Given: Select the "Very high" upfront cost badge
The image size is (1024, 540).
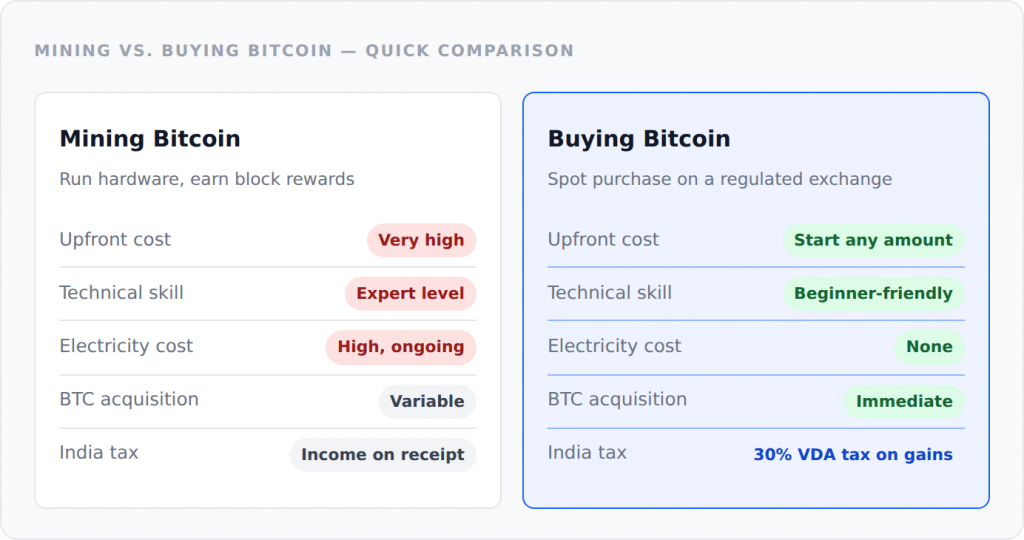Looking at the screenshot, I should pyautogui.click(x=421, y=240).
